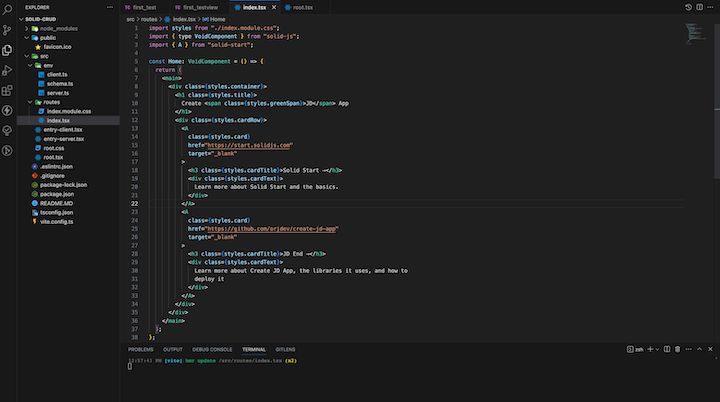
Task: Close the index.tsx editor tab
Action: coord(274,7)
